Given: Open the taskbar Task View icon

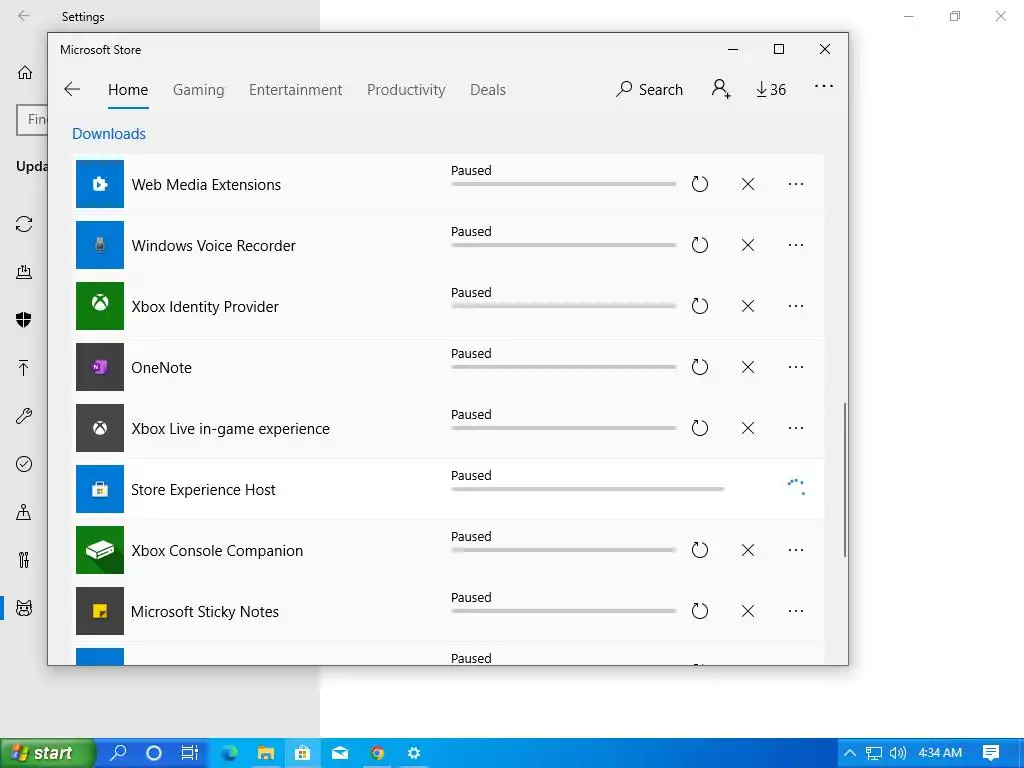Looking at the screenshot, I should 189,753.
